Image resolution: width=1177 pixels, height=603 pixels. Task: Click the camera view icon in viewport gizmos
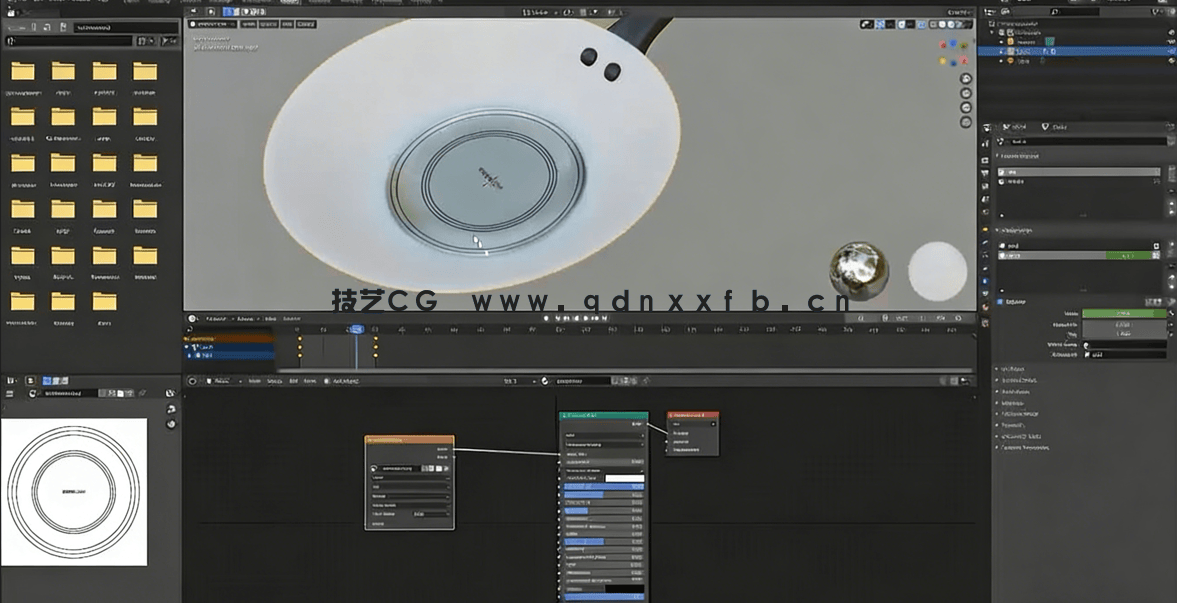pos(963,107)
